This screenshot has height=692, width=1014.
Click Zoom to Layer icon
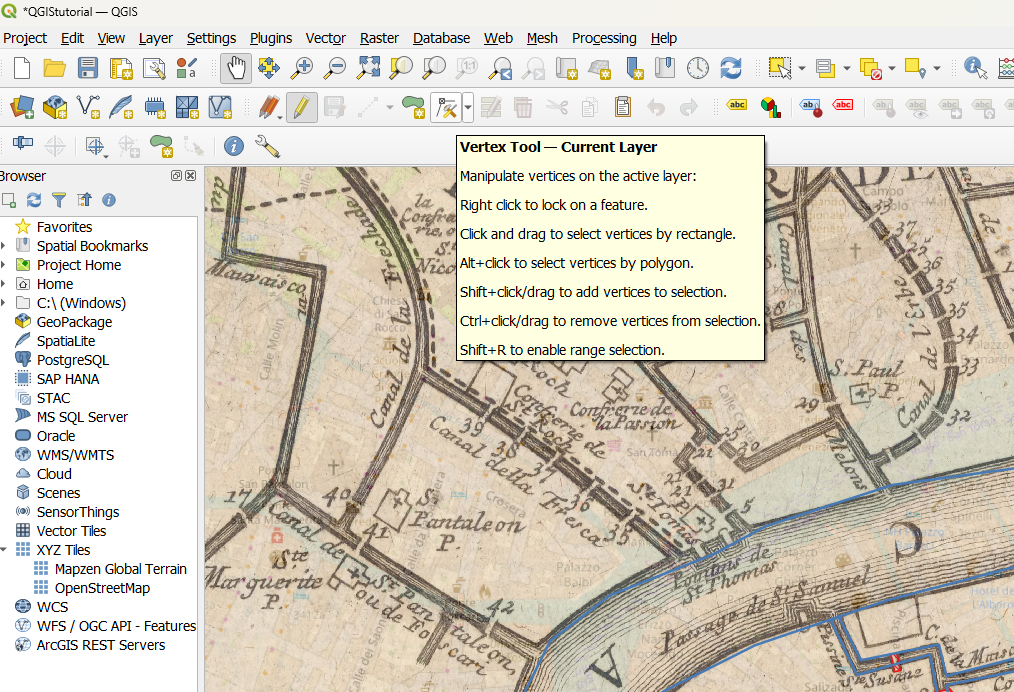point(434,68)
